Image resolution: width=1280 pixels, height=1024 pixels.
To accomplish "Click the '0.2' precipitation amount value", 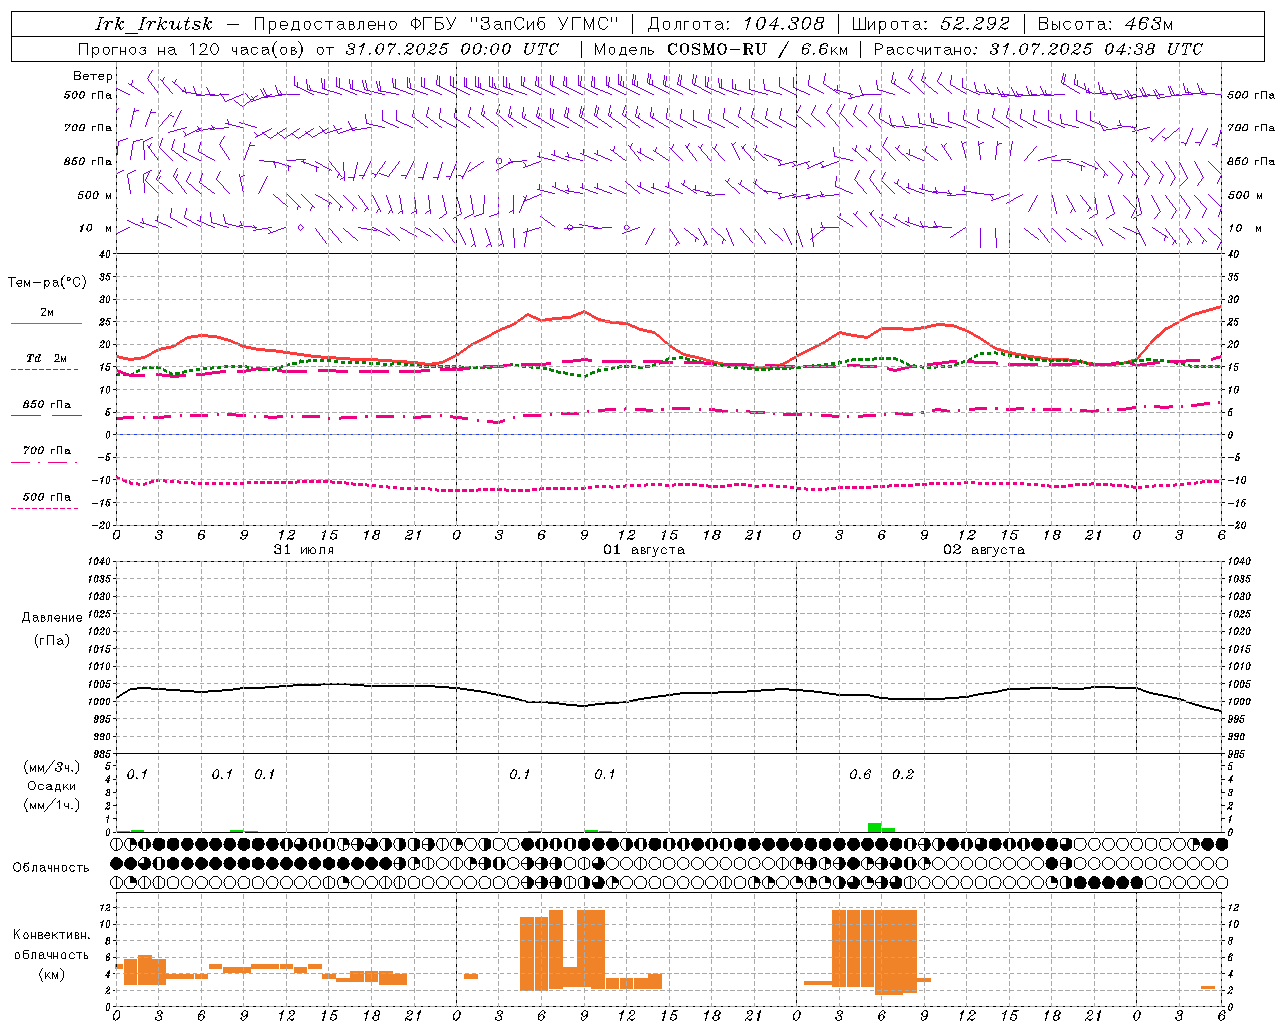I will tap(903, 775).
